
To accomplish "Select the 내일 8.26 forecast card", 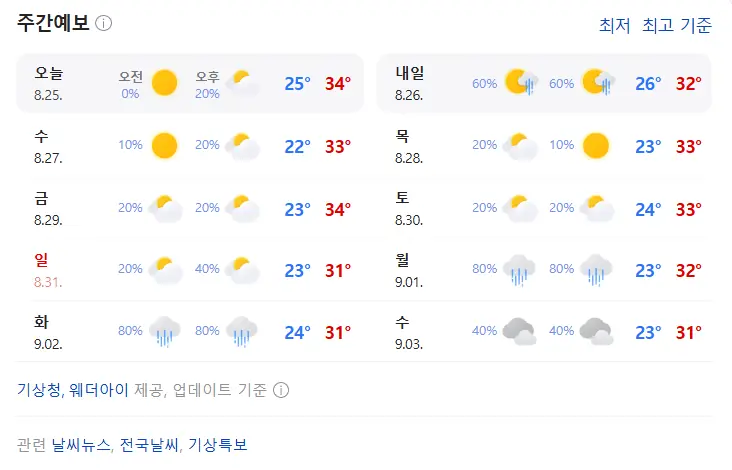I will (x=544, y=83).
